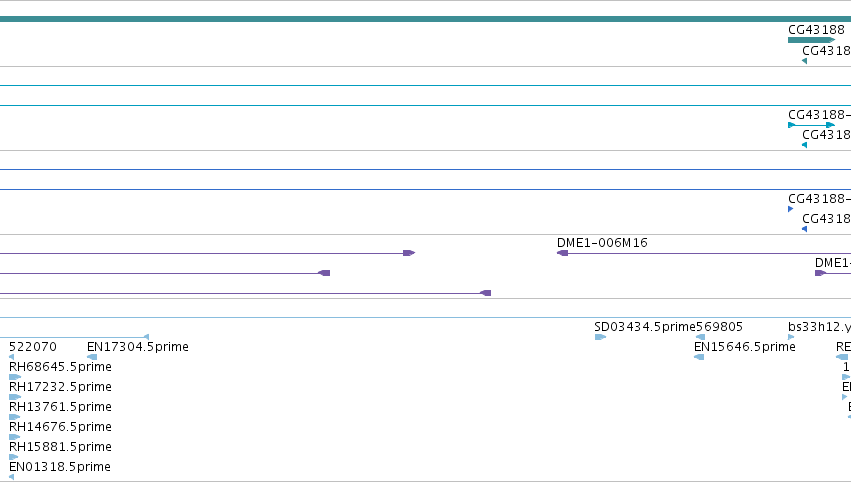This screenshot has width=851, height=482.
Task: Click the arrow glyph under RH17232.5prime
Action: 15,397
